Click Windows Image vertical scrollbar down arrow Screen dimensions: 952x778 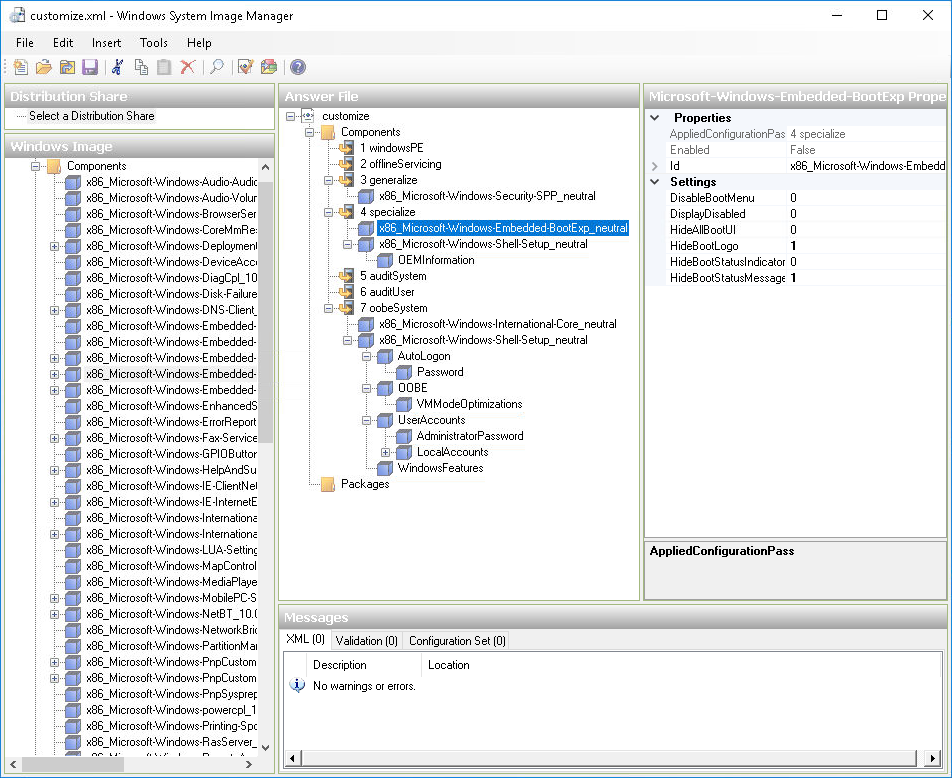pyautogui.click(x=265, y=748)
